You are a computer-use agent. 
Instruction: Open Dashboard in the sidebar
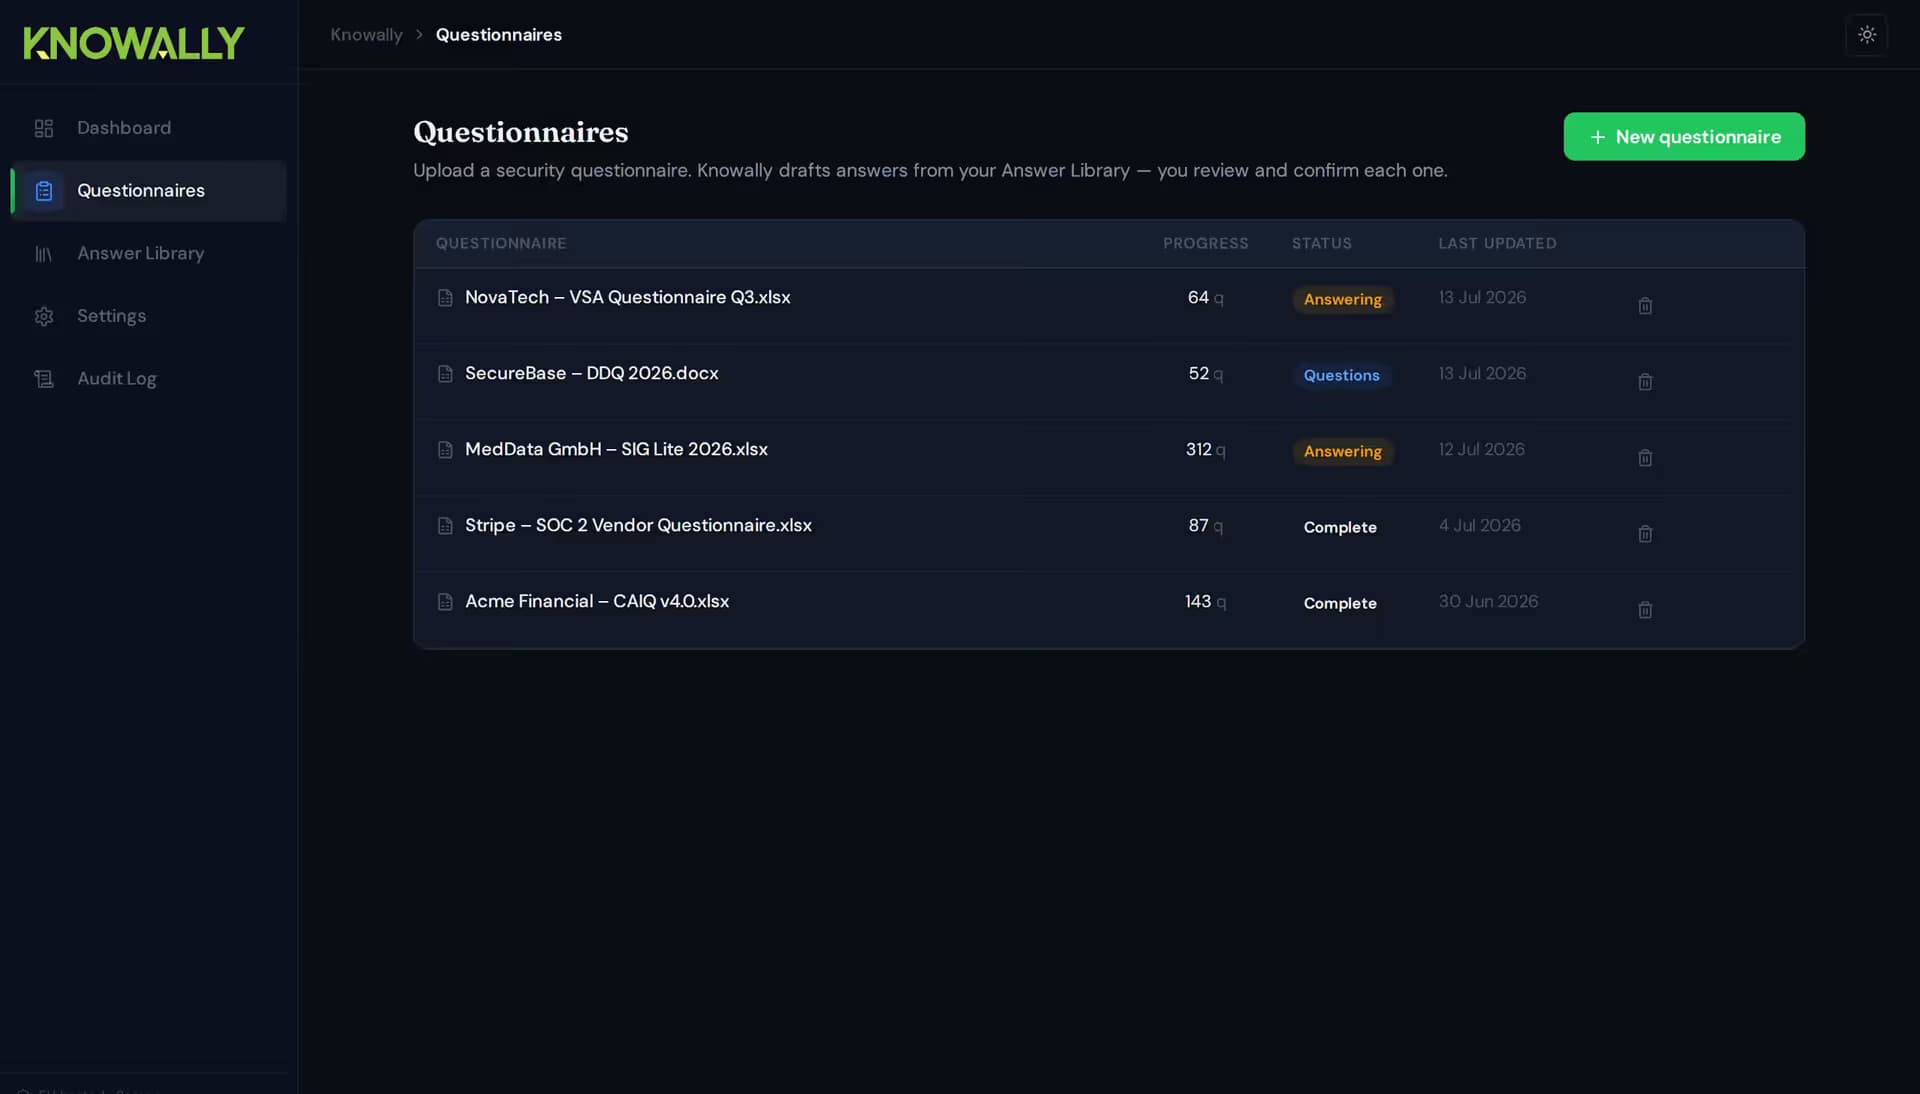pyautogui.click(x=149, y=128)
